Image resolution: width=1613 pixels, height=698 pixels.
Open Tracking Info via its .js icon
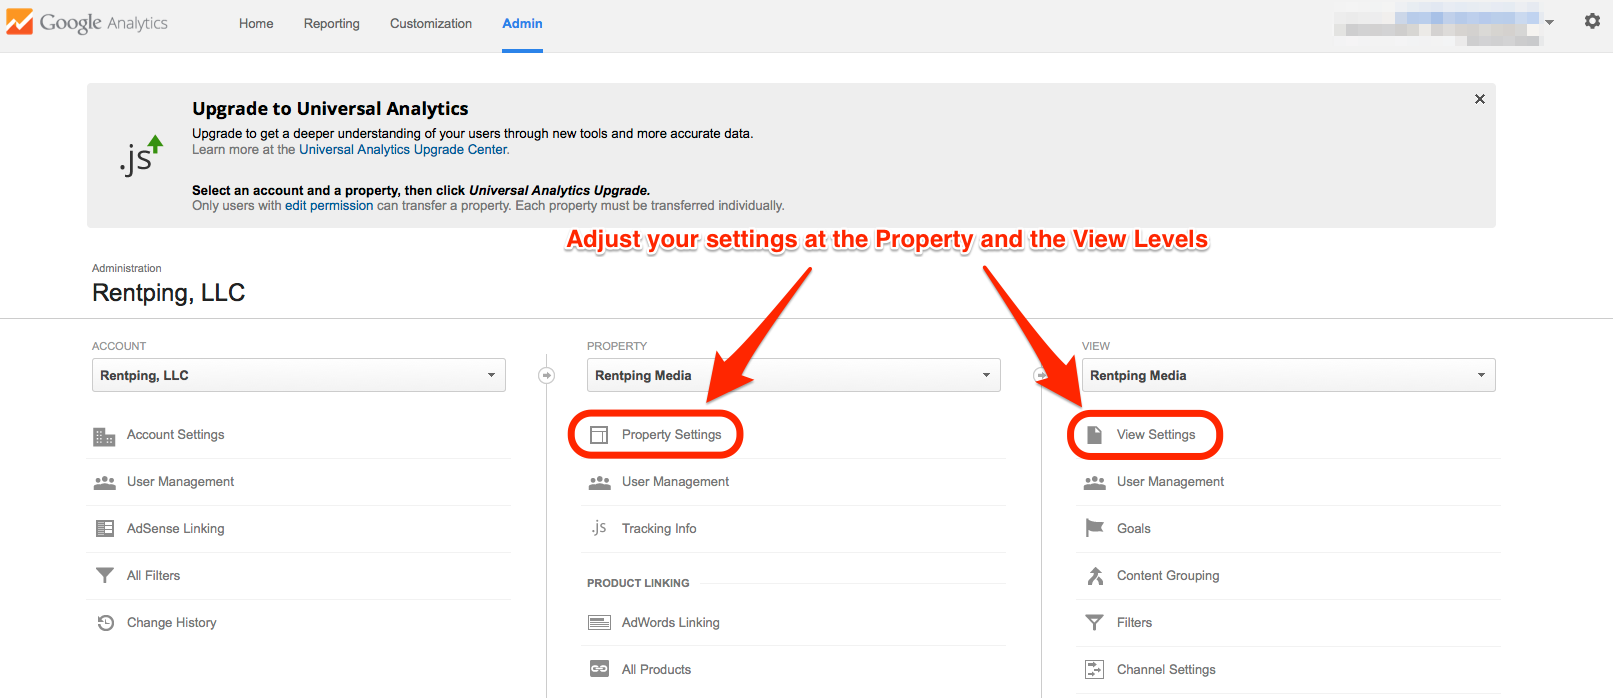pos(598,528)
